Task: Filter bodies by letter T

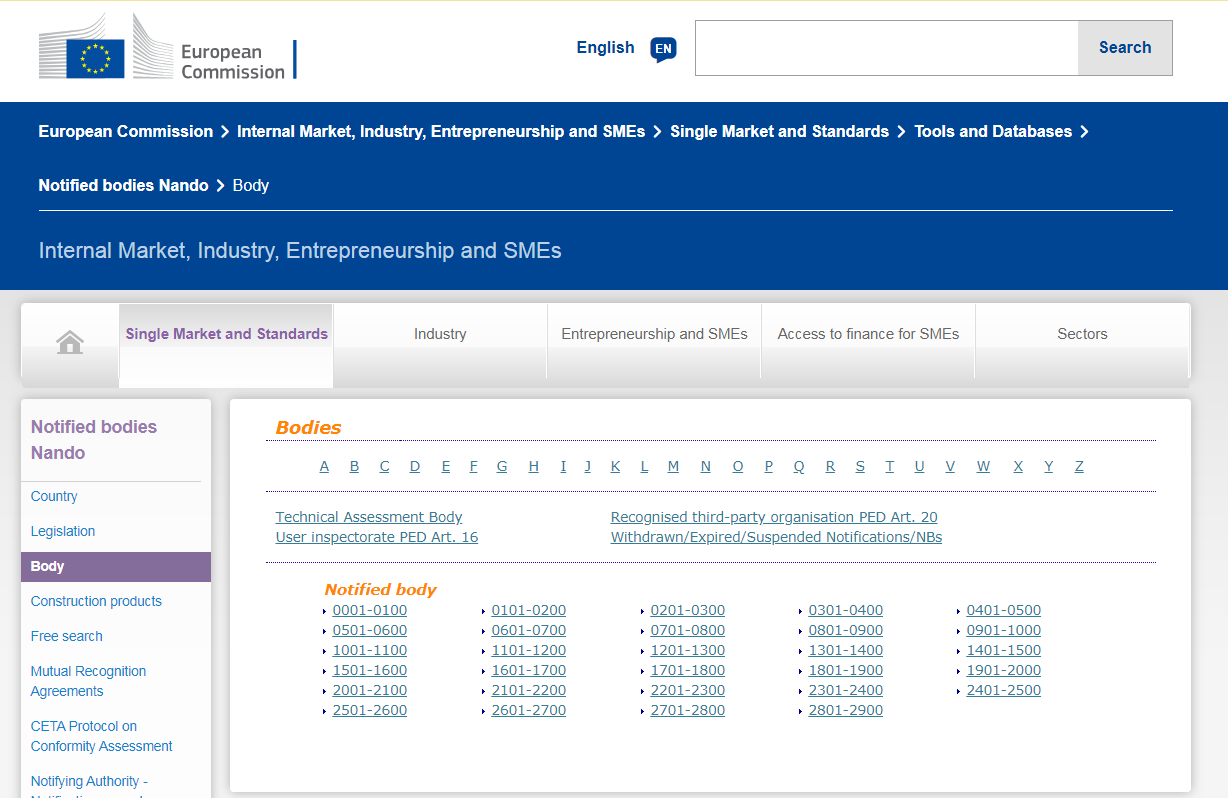Action: click(889, 466)
